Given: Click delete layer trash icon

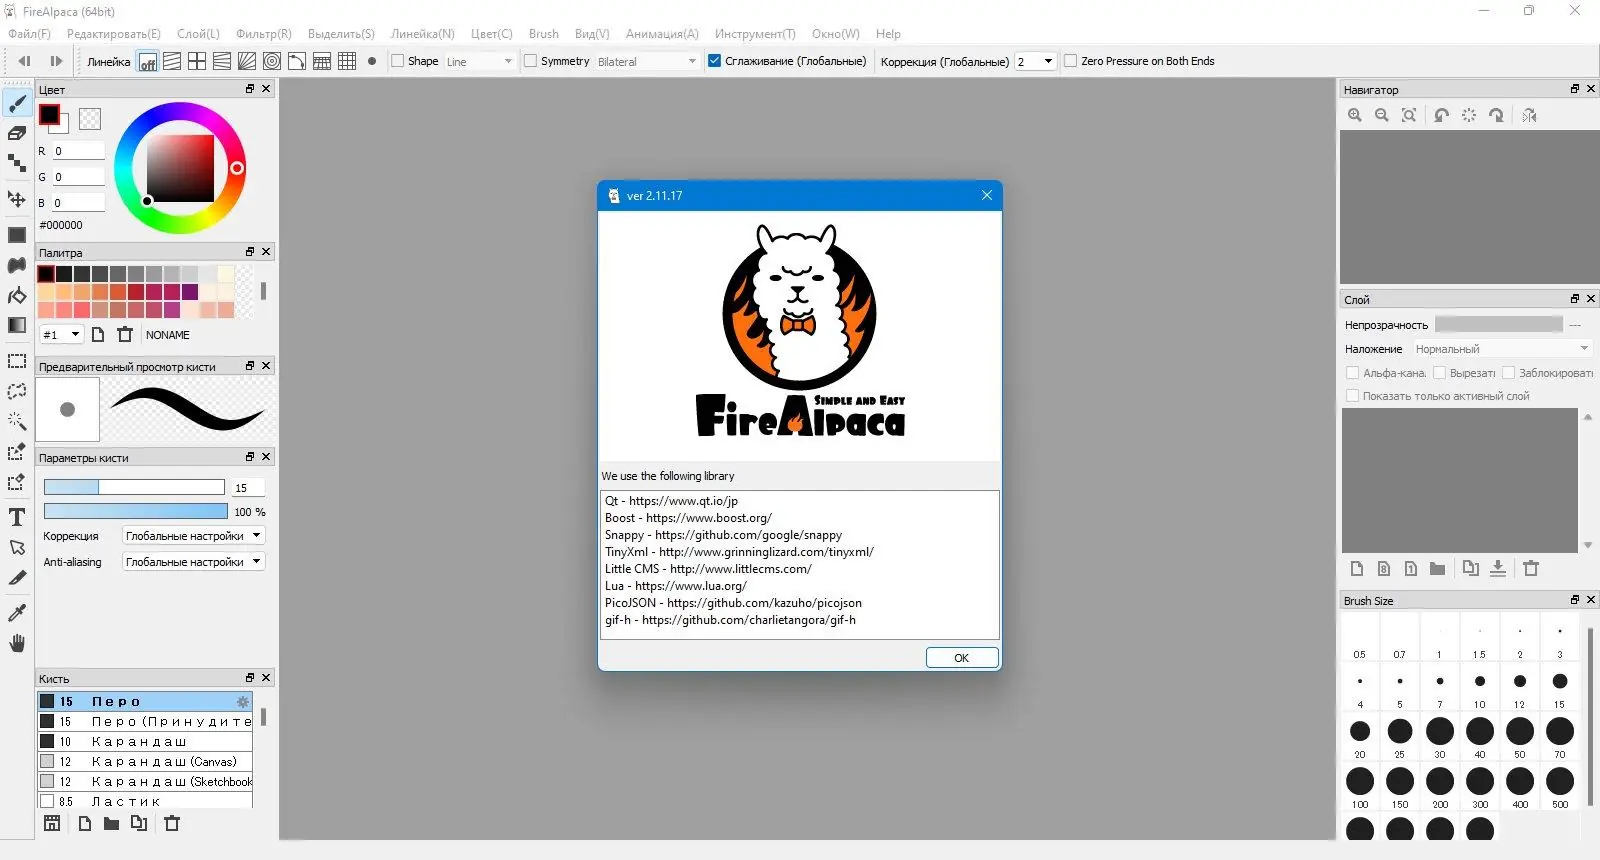Looking at the screenshot, I should pos(1531,568).
